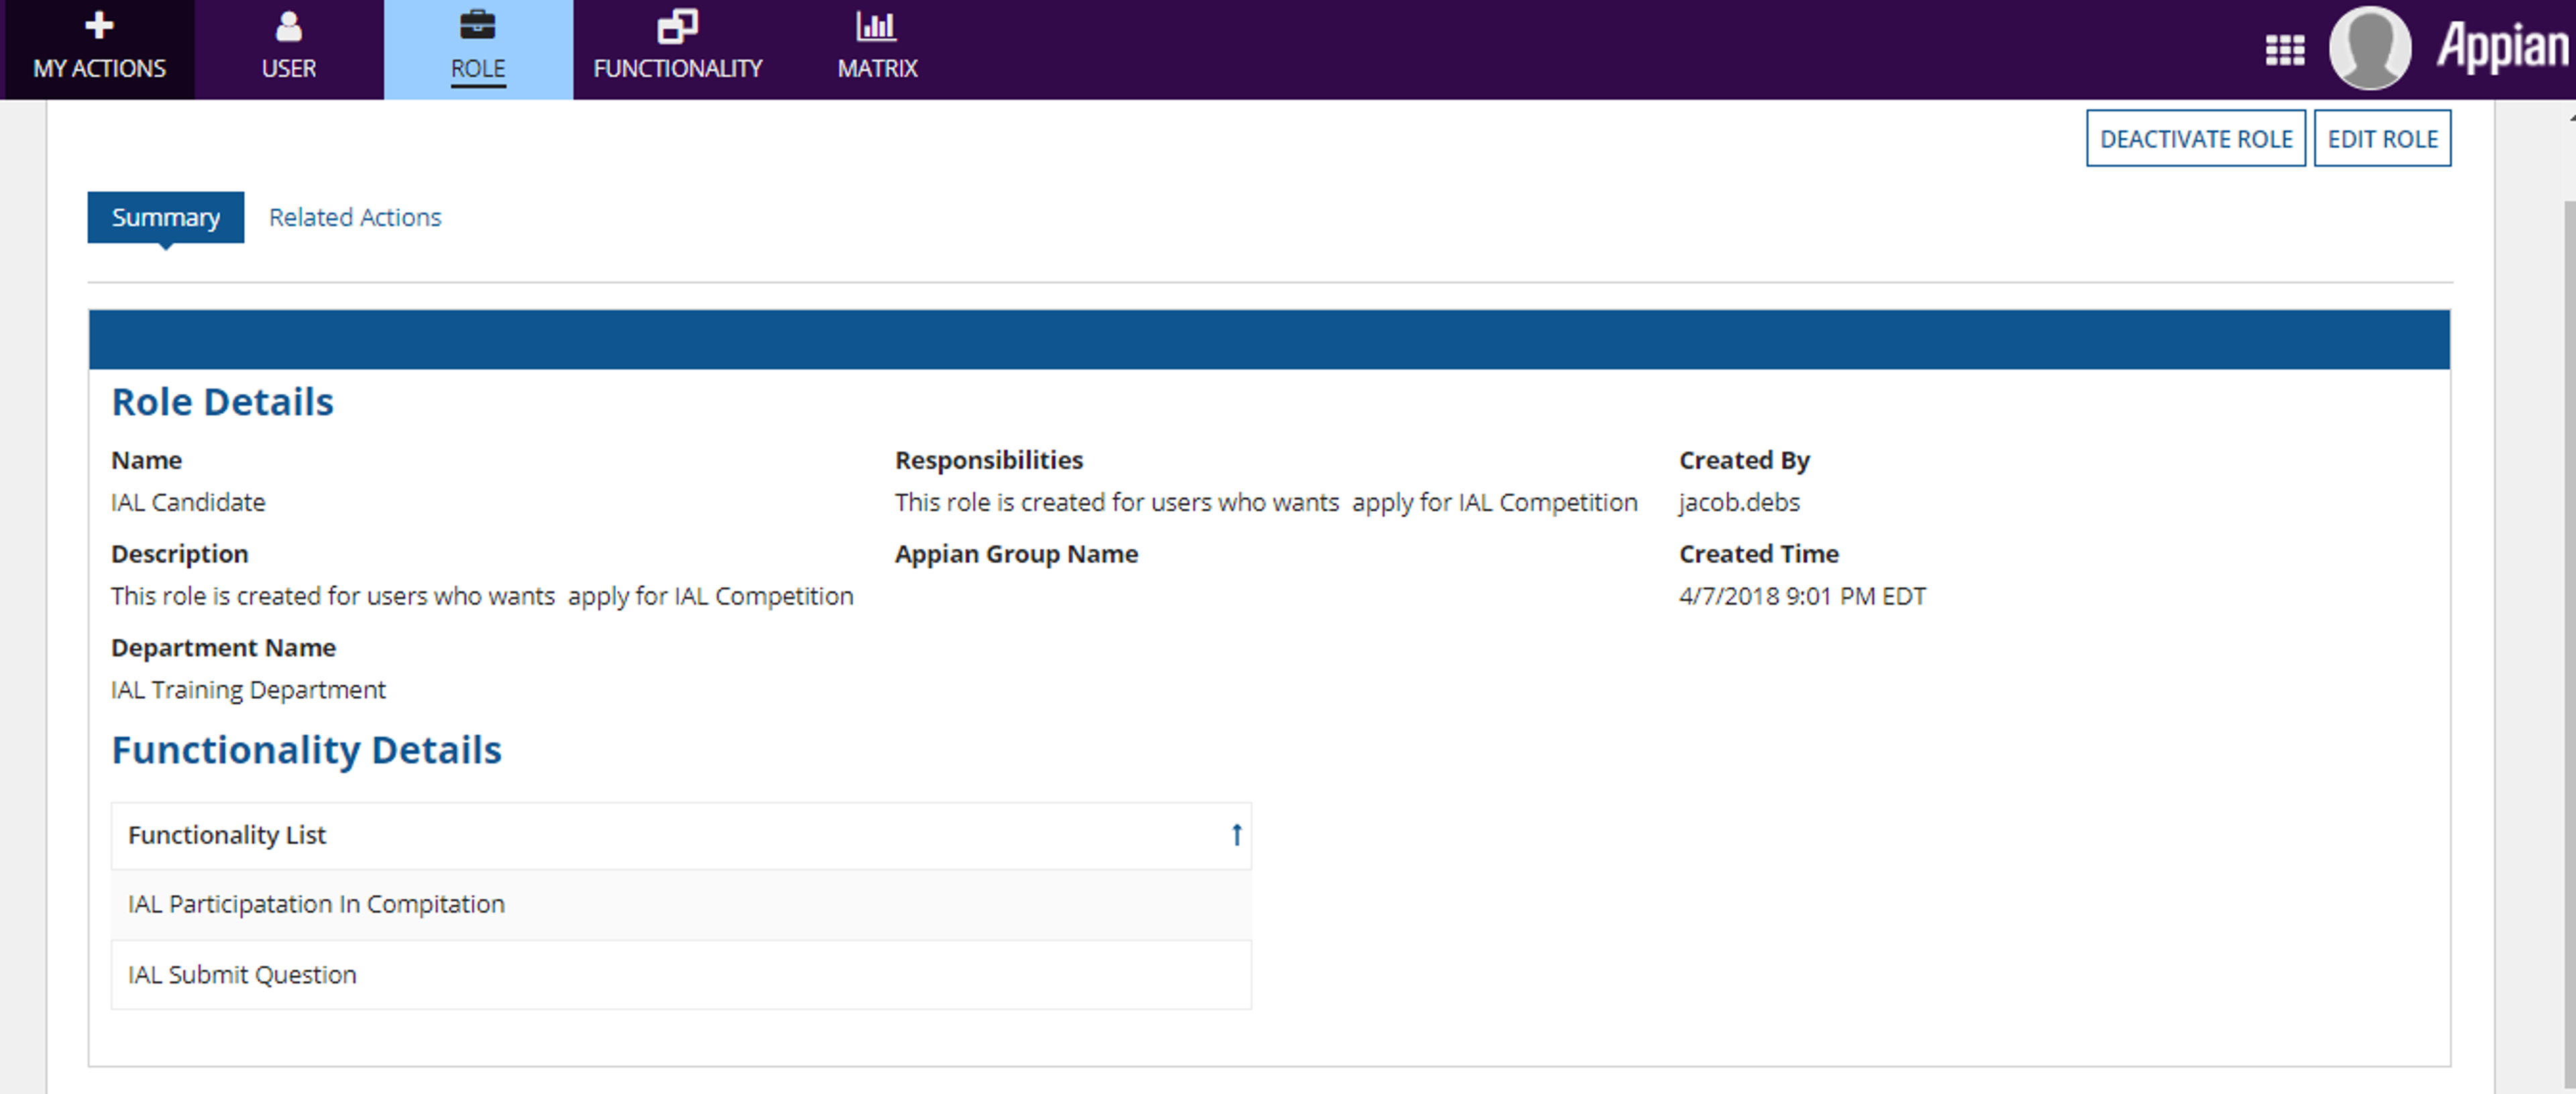Click the Appian Group Name label
This screenshot has height=1094, width=2576.
coord(1016,554)
